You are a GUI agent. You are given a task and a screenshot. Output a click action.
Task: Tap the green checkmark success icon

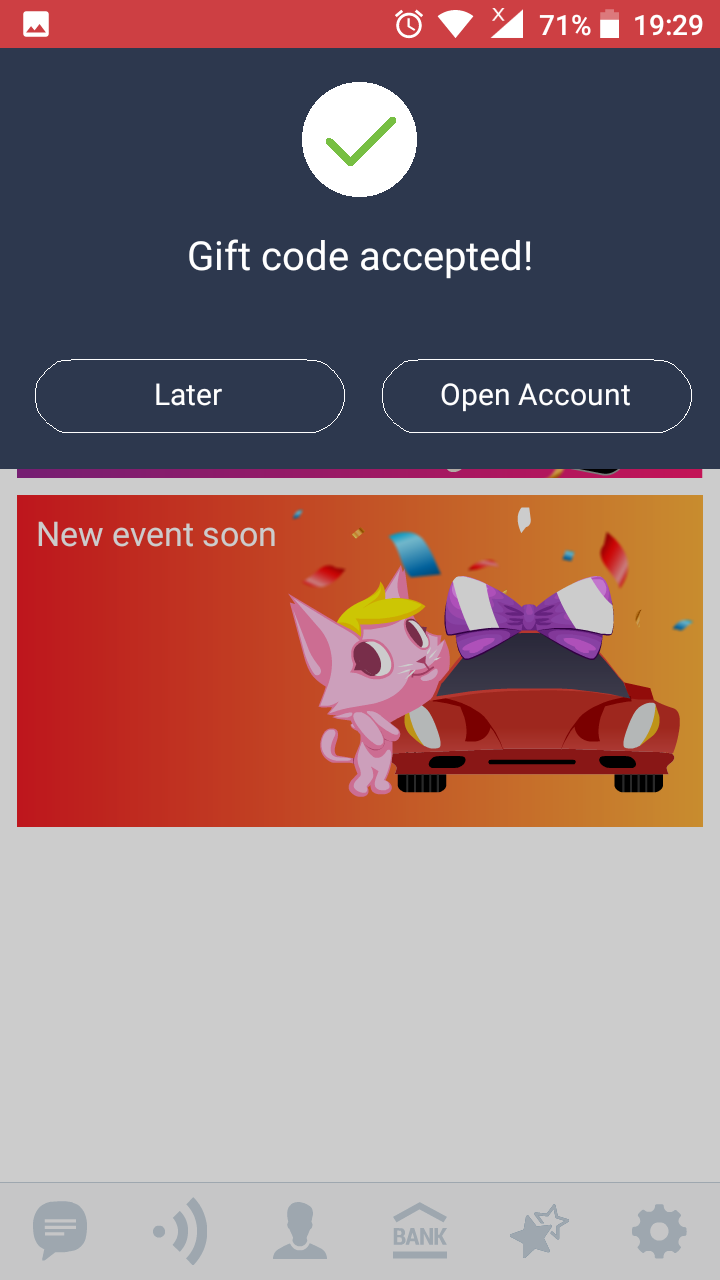[360, 140]
